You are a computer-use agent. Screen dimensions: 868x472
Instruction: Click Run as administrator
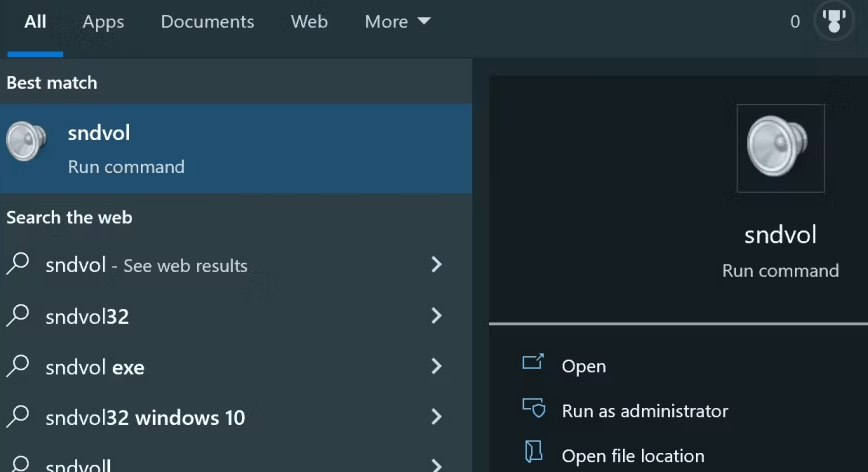click(645, 411)
